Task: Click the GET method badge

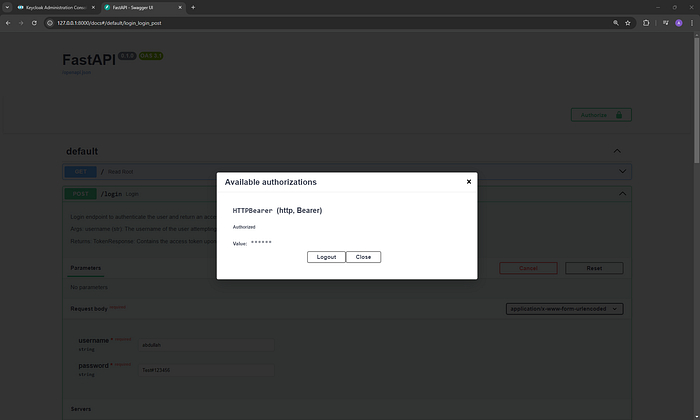Action: pyautogui.click(x=80, y=171)
